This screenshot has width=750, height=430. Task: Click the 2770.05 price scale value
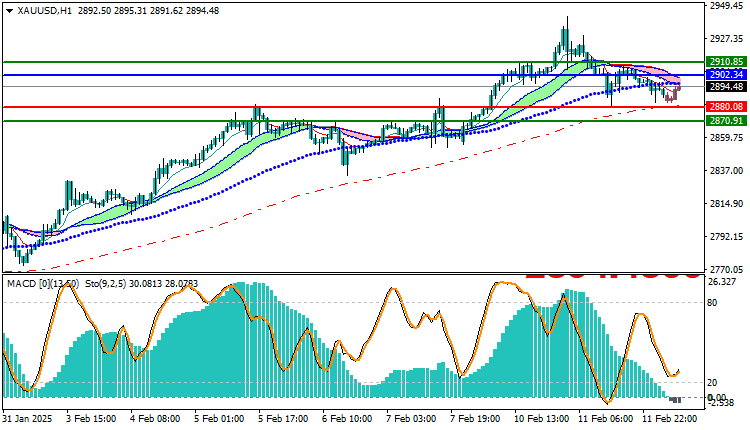tap(726, 270)
